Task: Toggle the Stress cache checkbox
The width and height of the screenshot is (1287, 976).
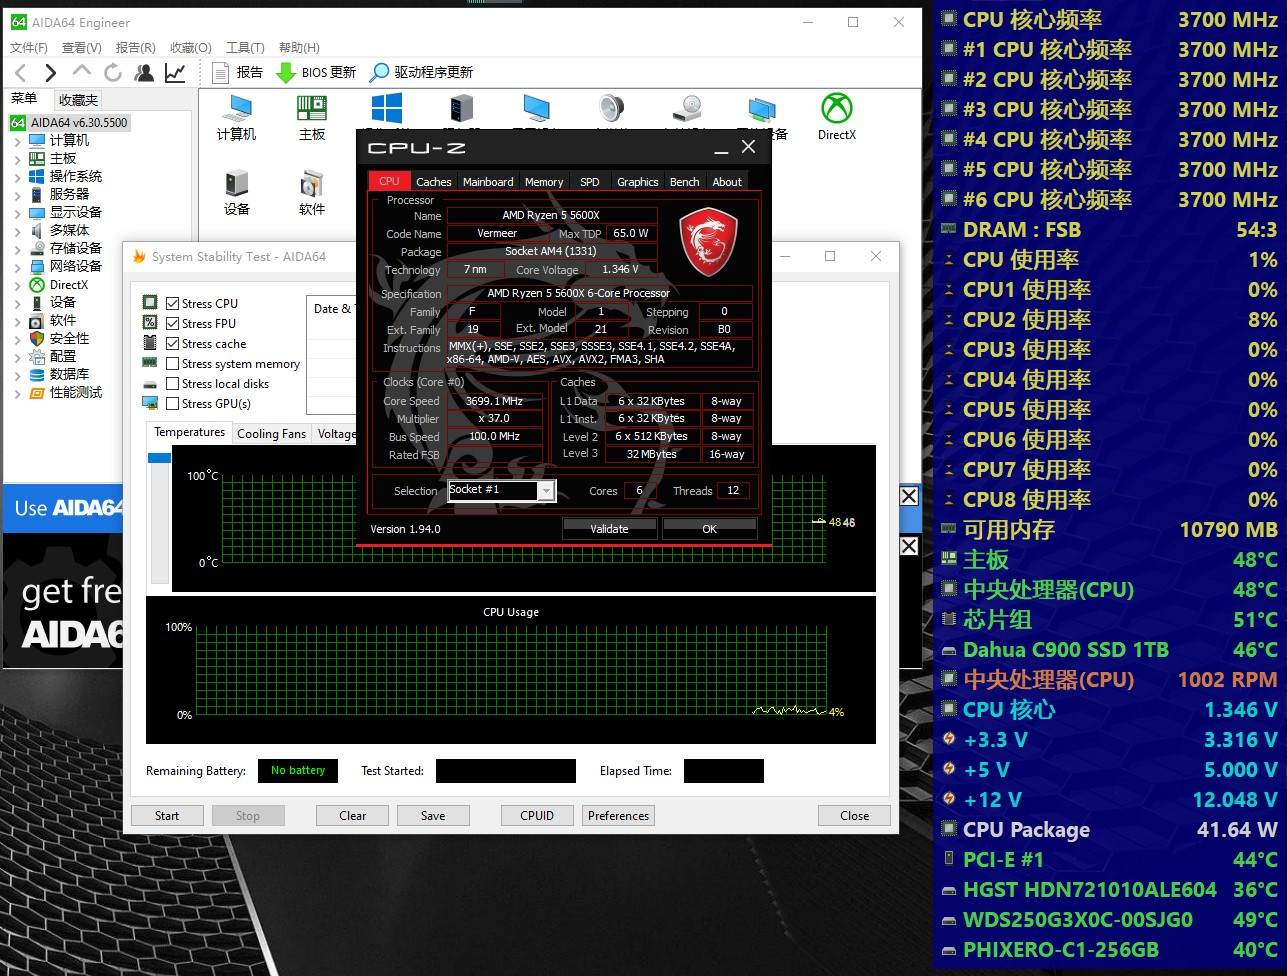Action: pos(173,344)
